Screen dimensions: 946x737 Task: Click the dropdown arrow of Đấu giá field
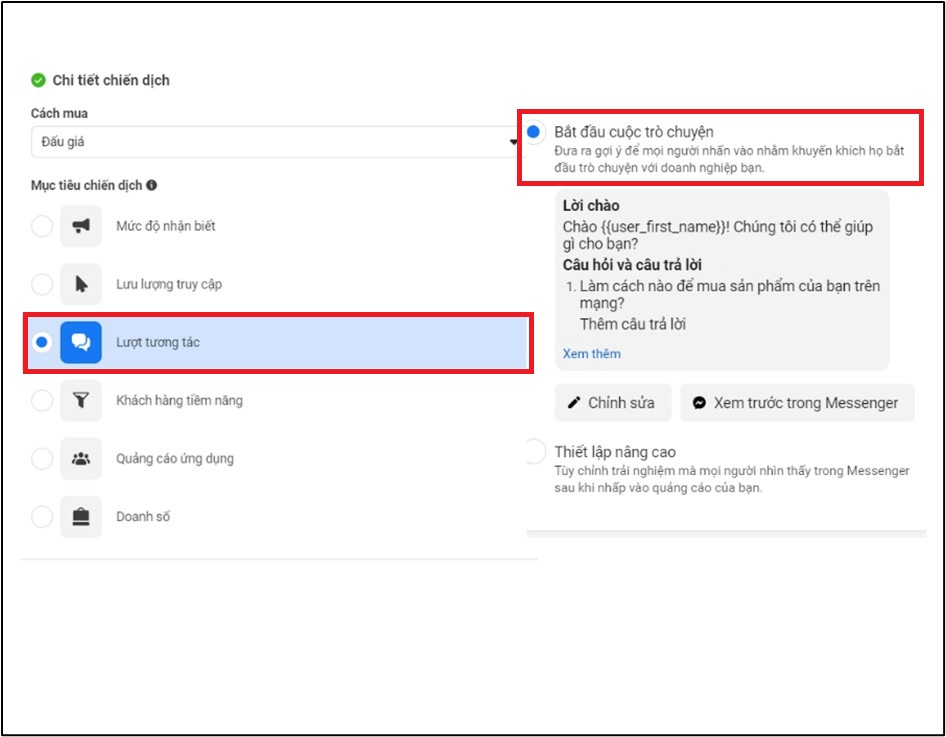point(513,142)
